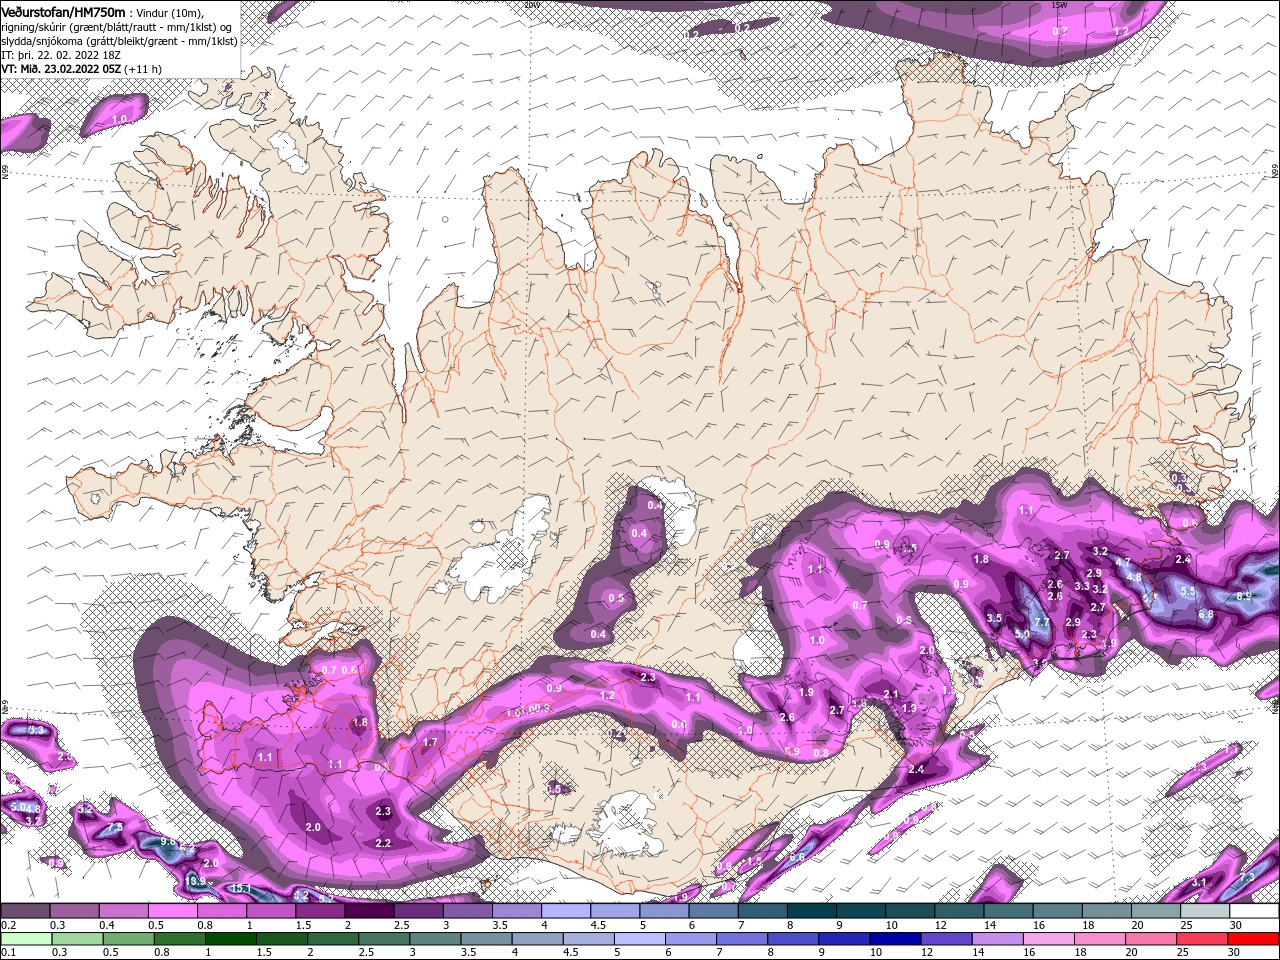This screenshot has width=1280, height=960.
Task: Click the Veðurstofan/HM750m map title
Action: point(63,11)
